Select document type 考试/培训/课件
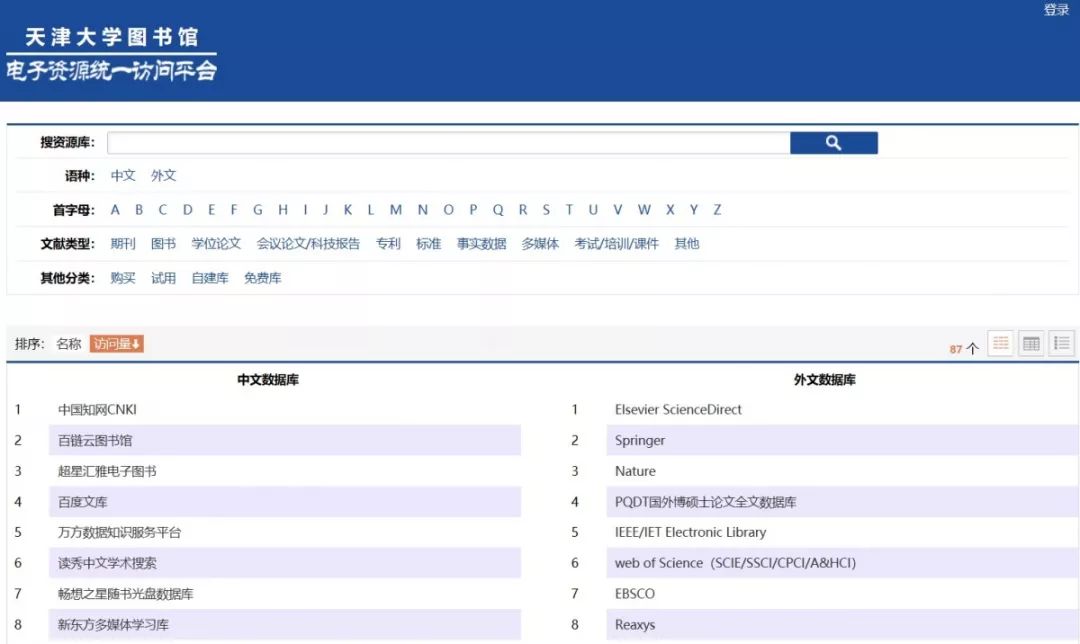Viewport: 1080px width, 644px height. click(616, 244)
